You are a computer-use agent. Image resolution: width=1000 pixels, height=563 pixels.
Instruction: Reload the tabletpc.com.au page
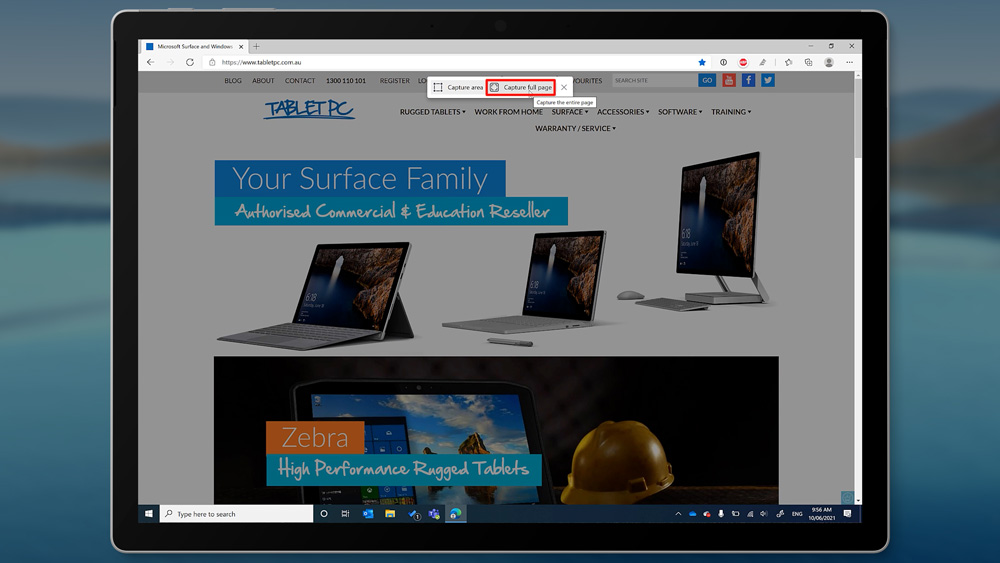point(189,62)
